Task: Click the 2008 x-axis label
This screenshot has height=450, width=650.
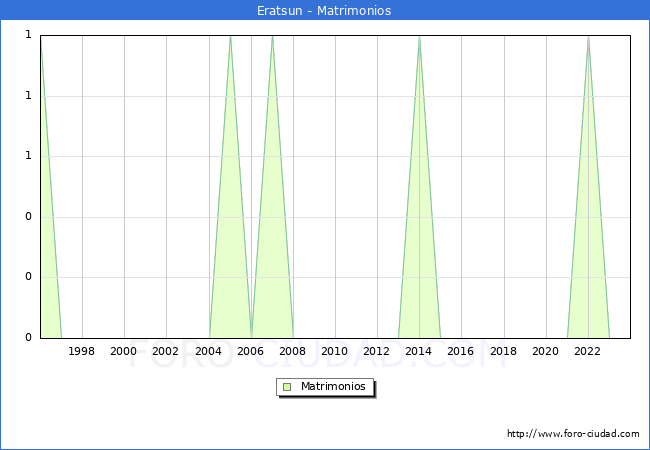Action: pos(292,351)
